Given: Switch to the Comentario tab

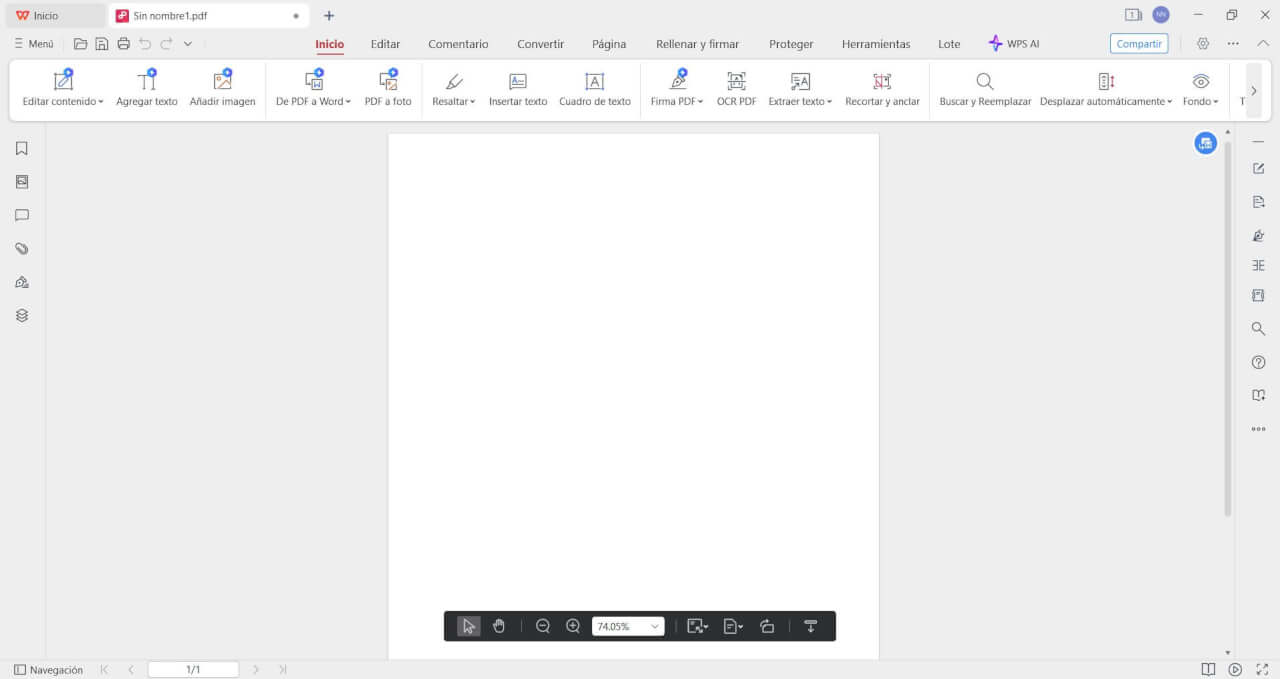Looking at the screenshot, I should pos(458,44).
